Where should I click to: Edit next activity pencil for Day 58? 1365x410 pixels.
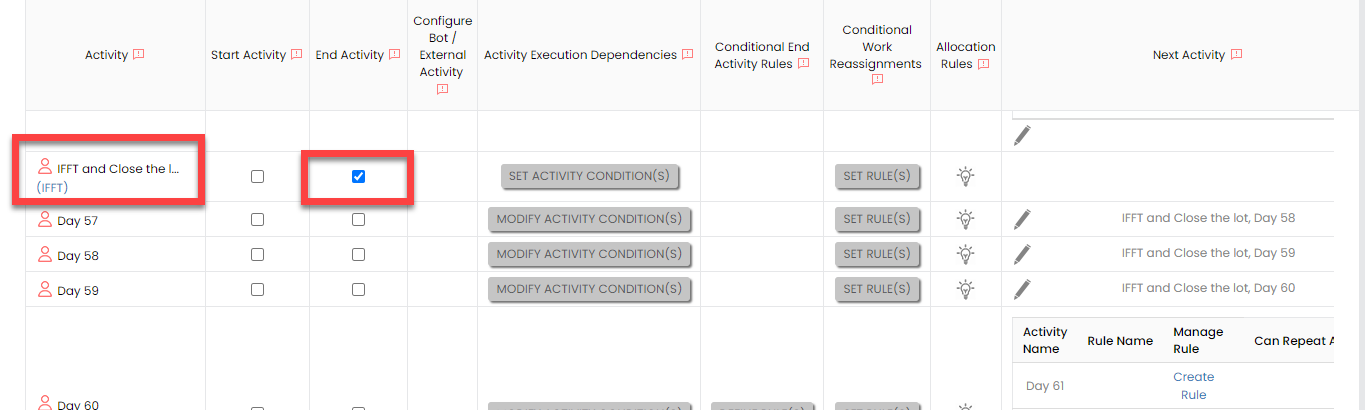(x=1022, y=254)
